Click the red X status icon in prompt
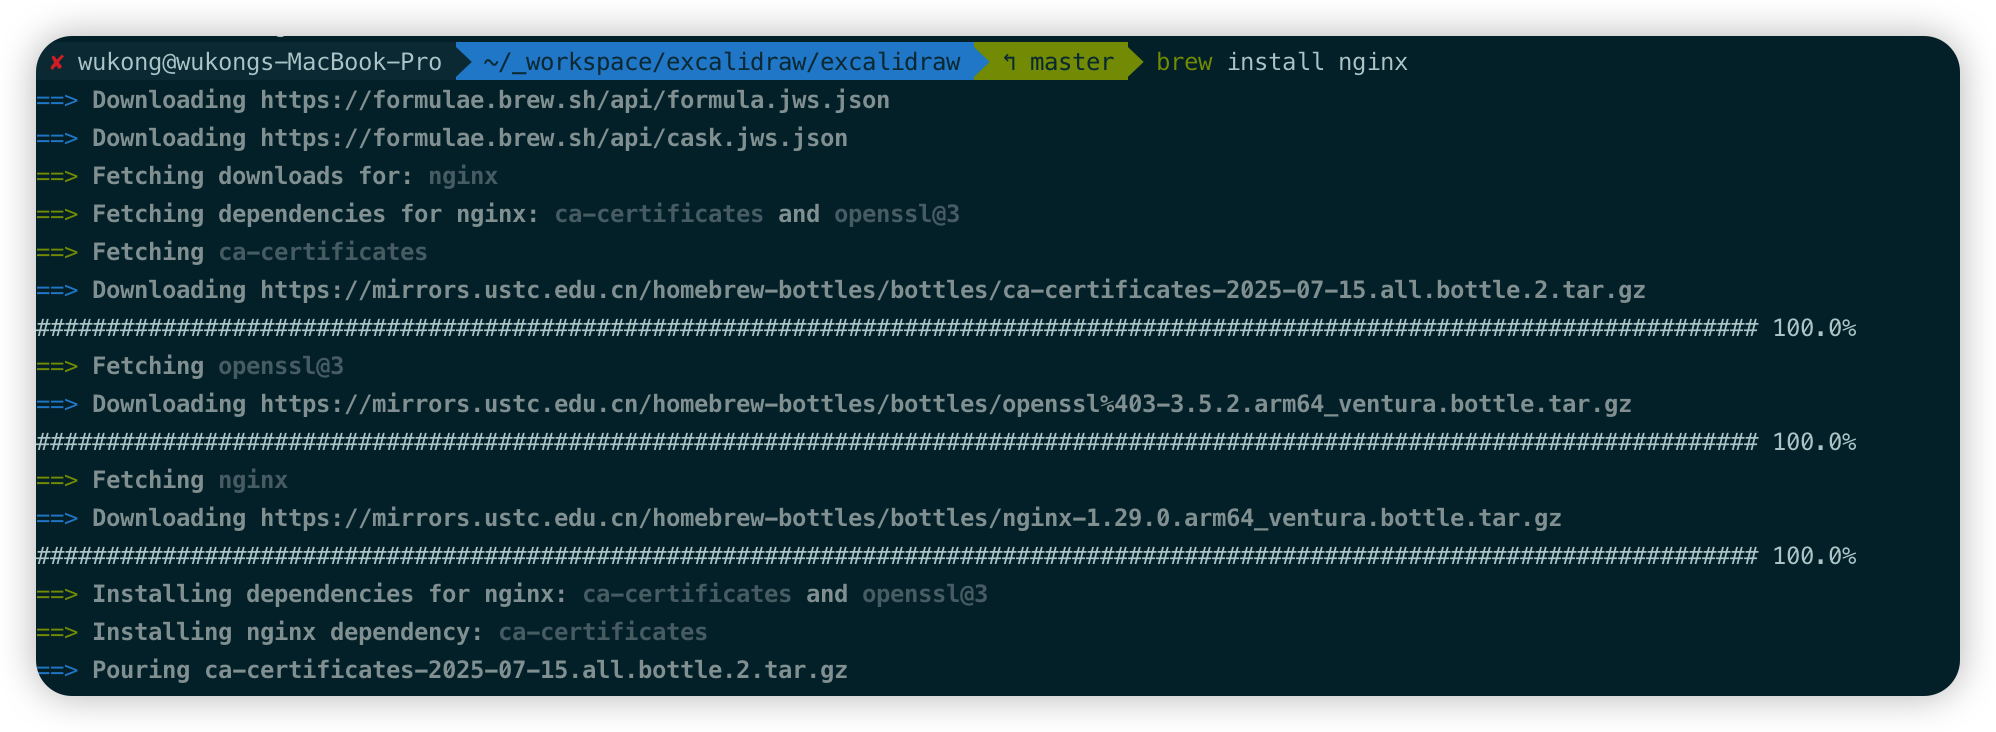Screen dimensions: 1996x732 coord(57,62)
